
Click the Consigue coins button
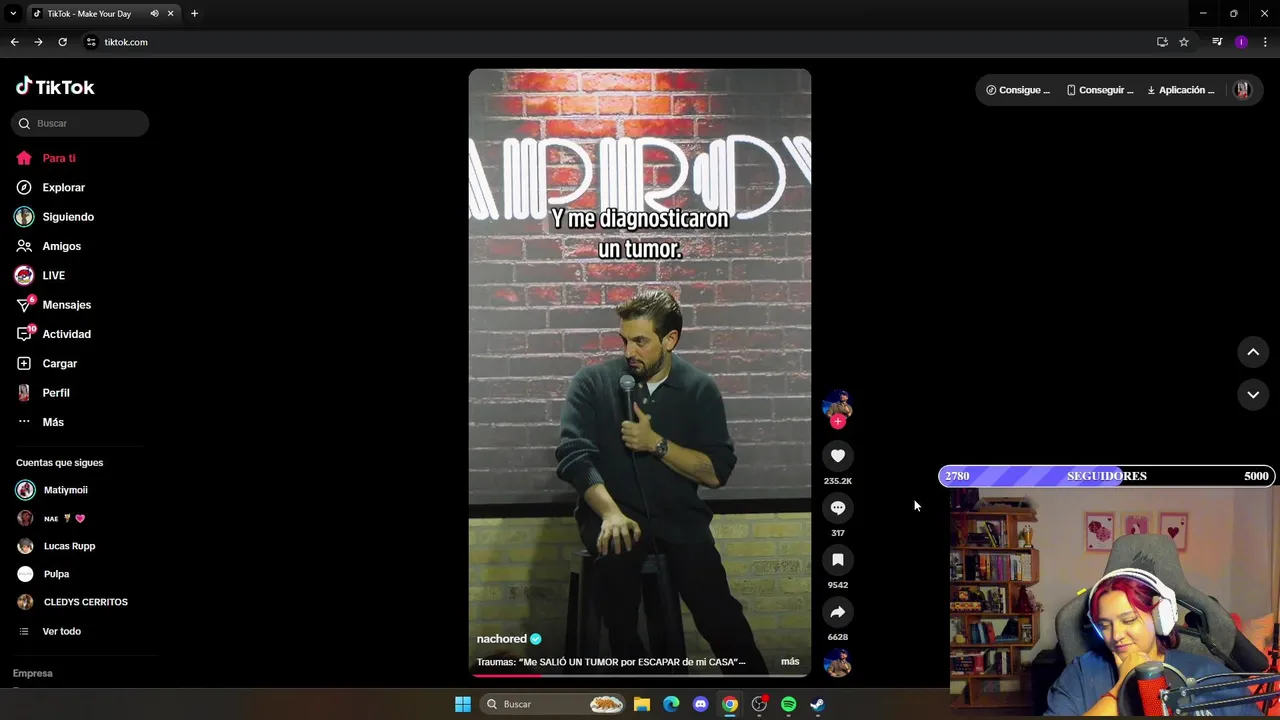(1018, 90)
